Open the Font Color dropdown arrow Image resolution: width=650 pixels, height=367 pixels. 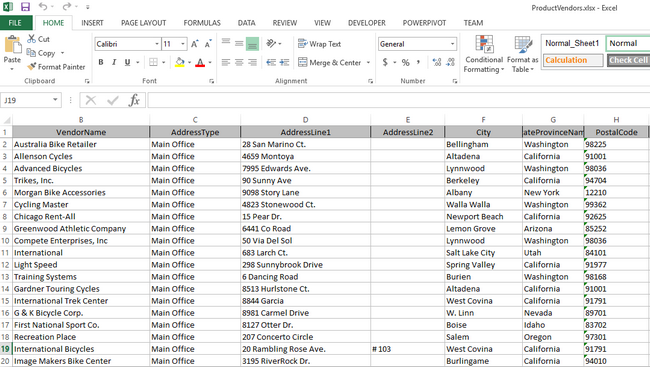[x=210, y=63]
